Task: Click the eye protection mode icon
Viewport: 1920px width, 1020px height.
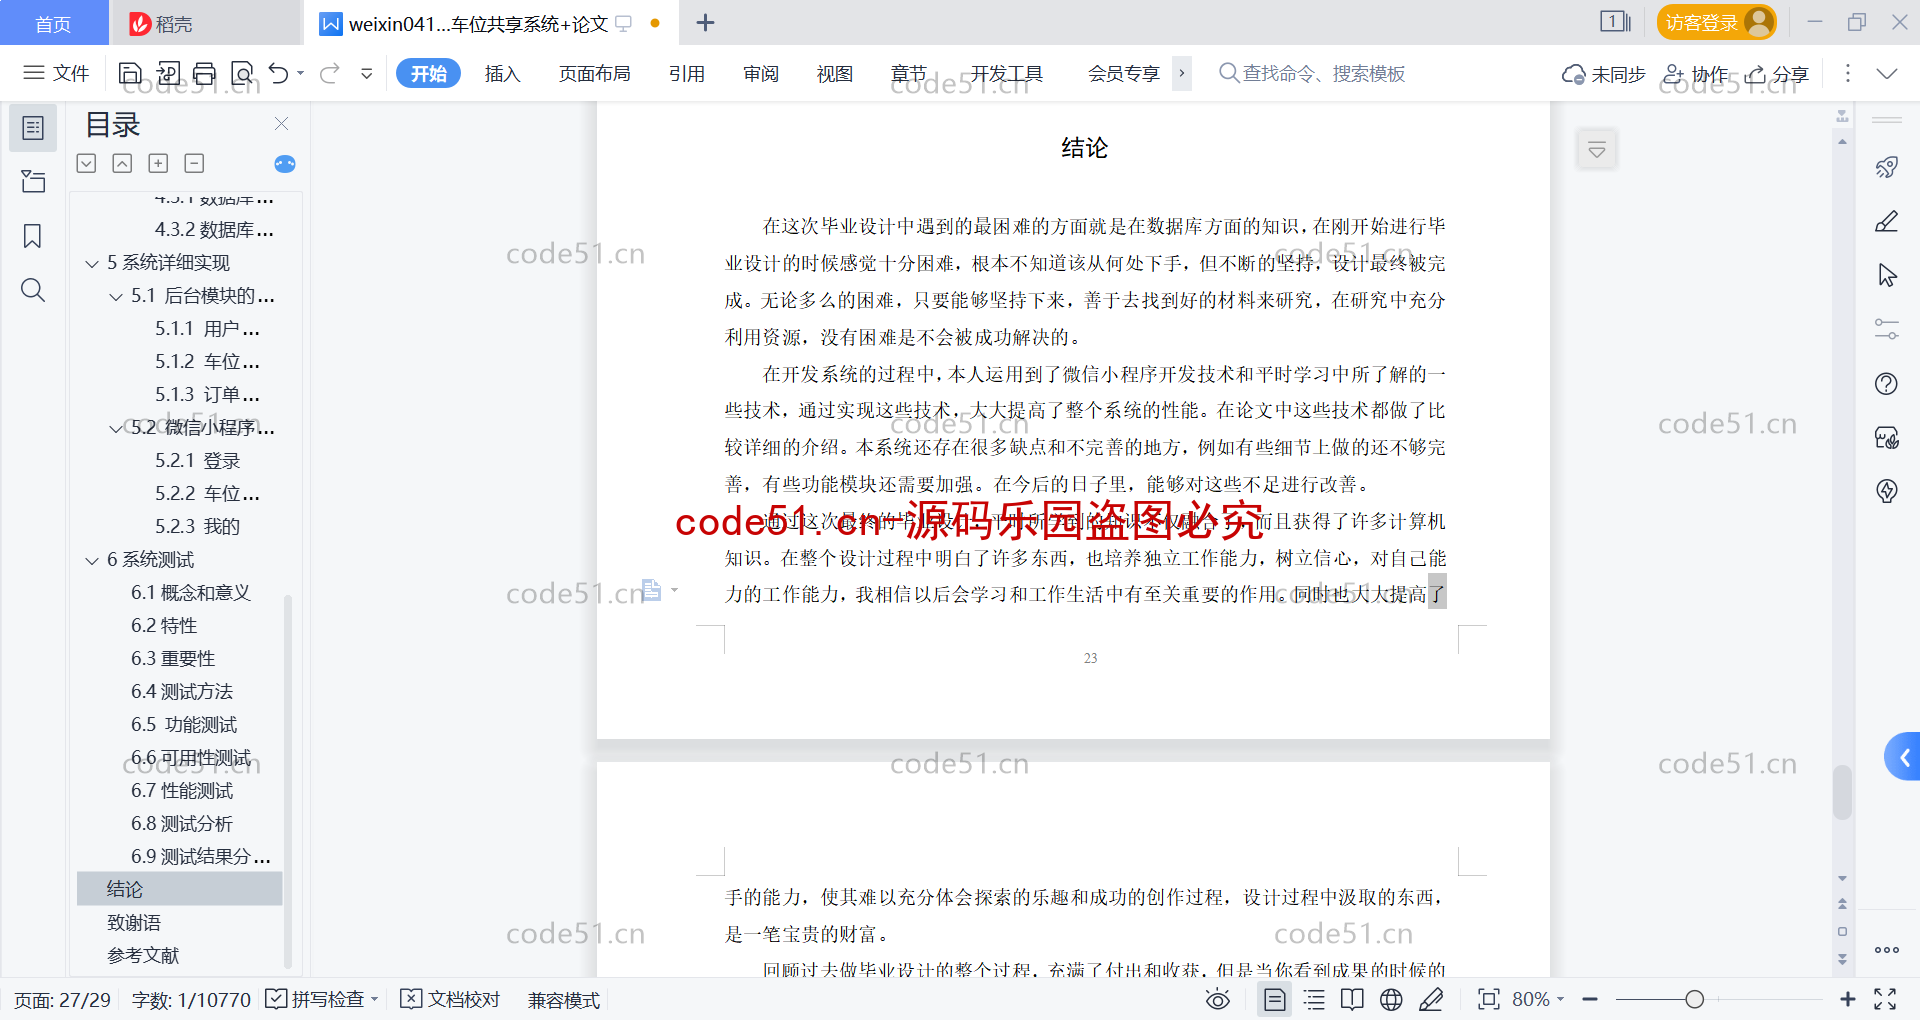Action: click(x=1218, y=1000)
